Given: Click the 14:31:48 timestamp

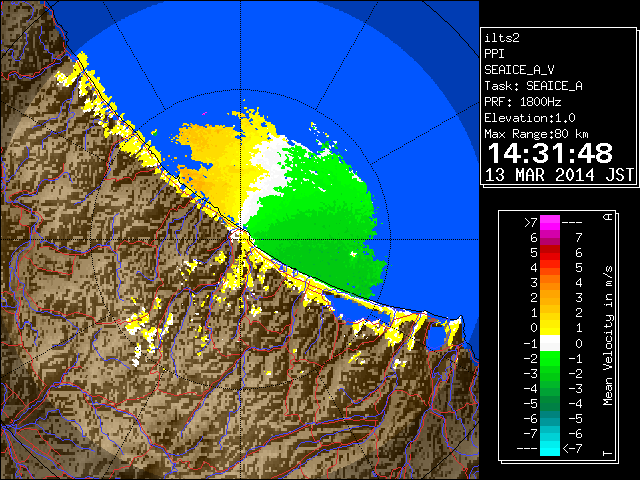Looking at the screenshot, I should (550, 153).
